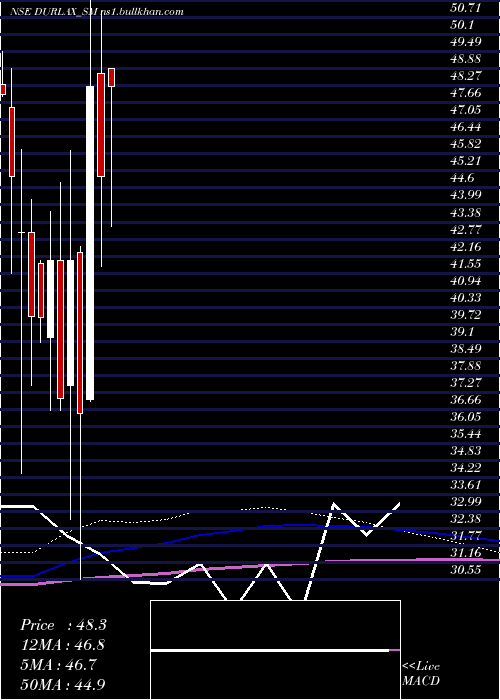Click the 32.99 price axis label
The height and width of the screenshot is (700, 500).
[x=466, y=502]
